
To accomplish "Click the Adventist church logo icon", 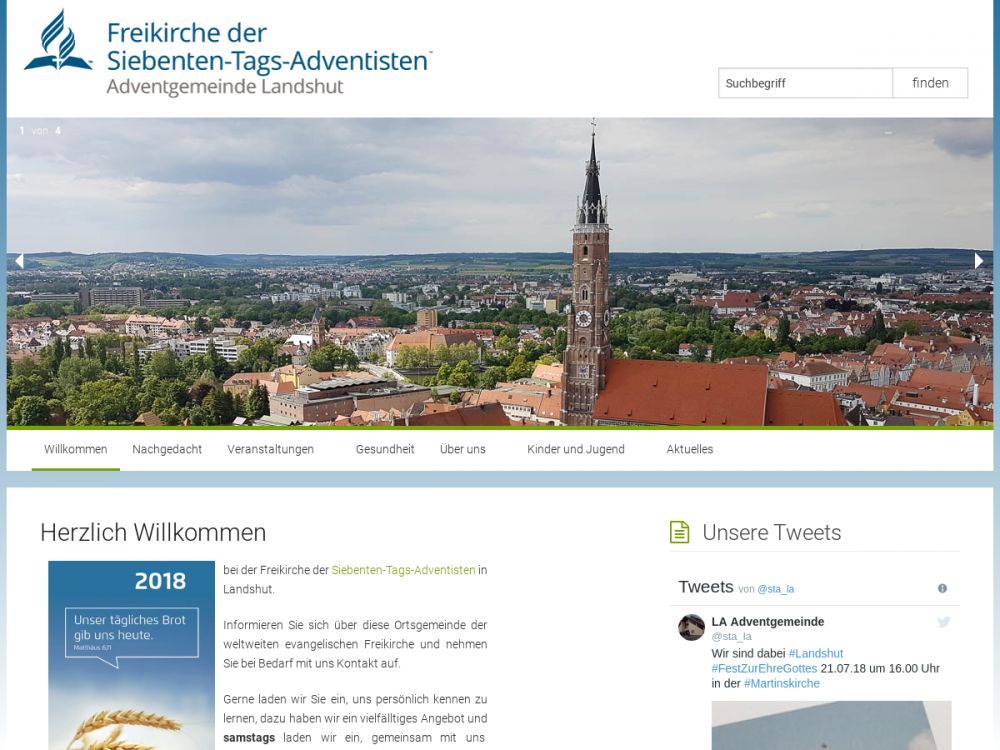I will click(x=58, y=42).
